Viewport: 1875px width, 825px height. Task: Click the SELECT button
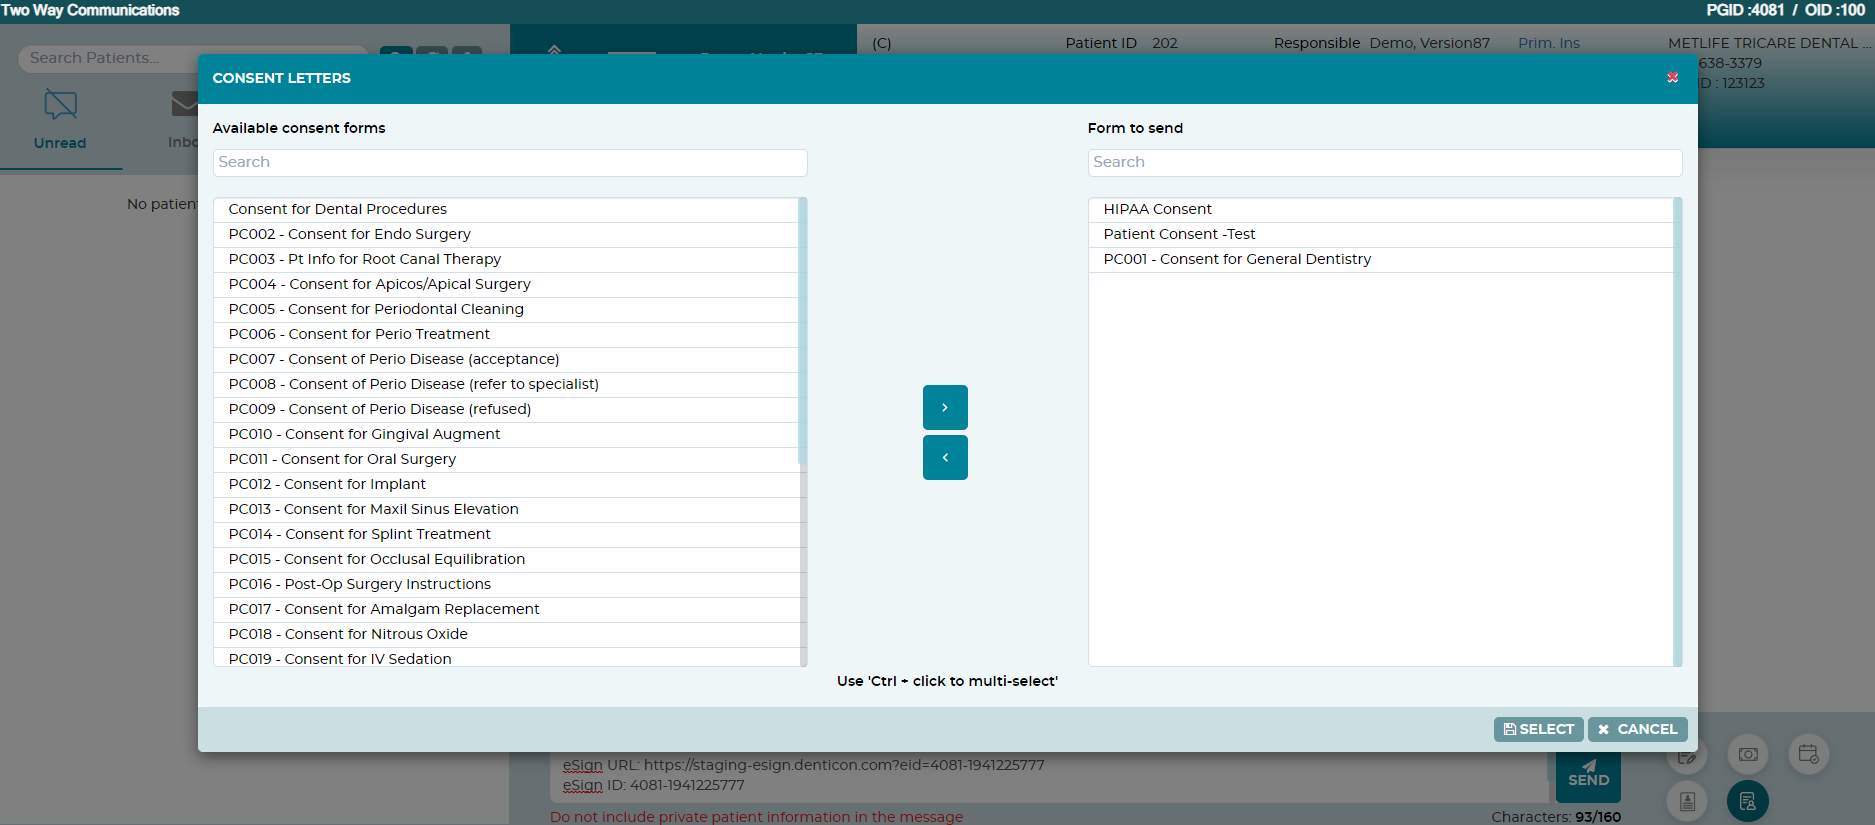pyautogui.click(x=1538, y=729)
